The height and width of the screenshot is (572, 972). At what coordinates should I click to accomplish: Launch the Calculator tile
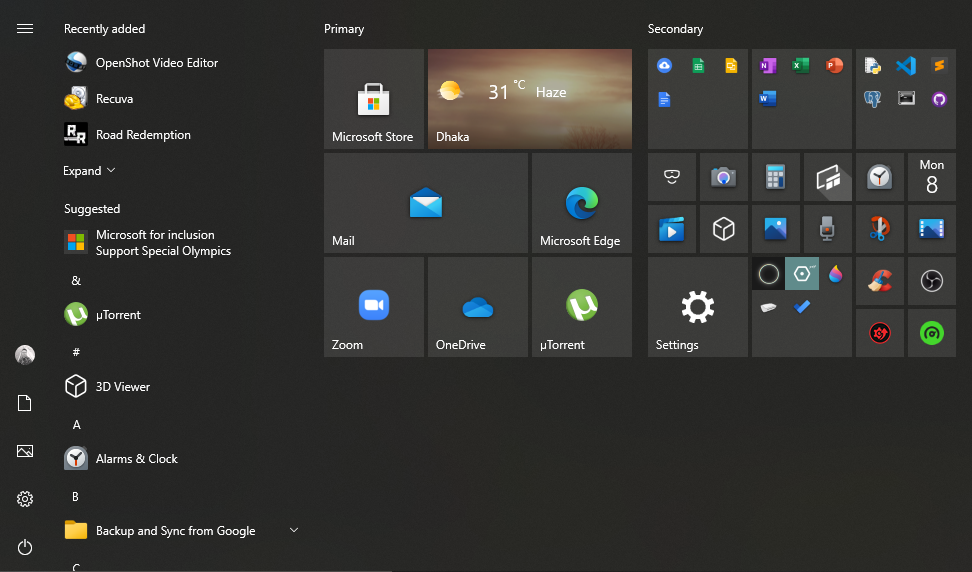775,177
